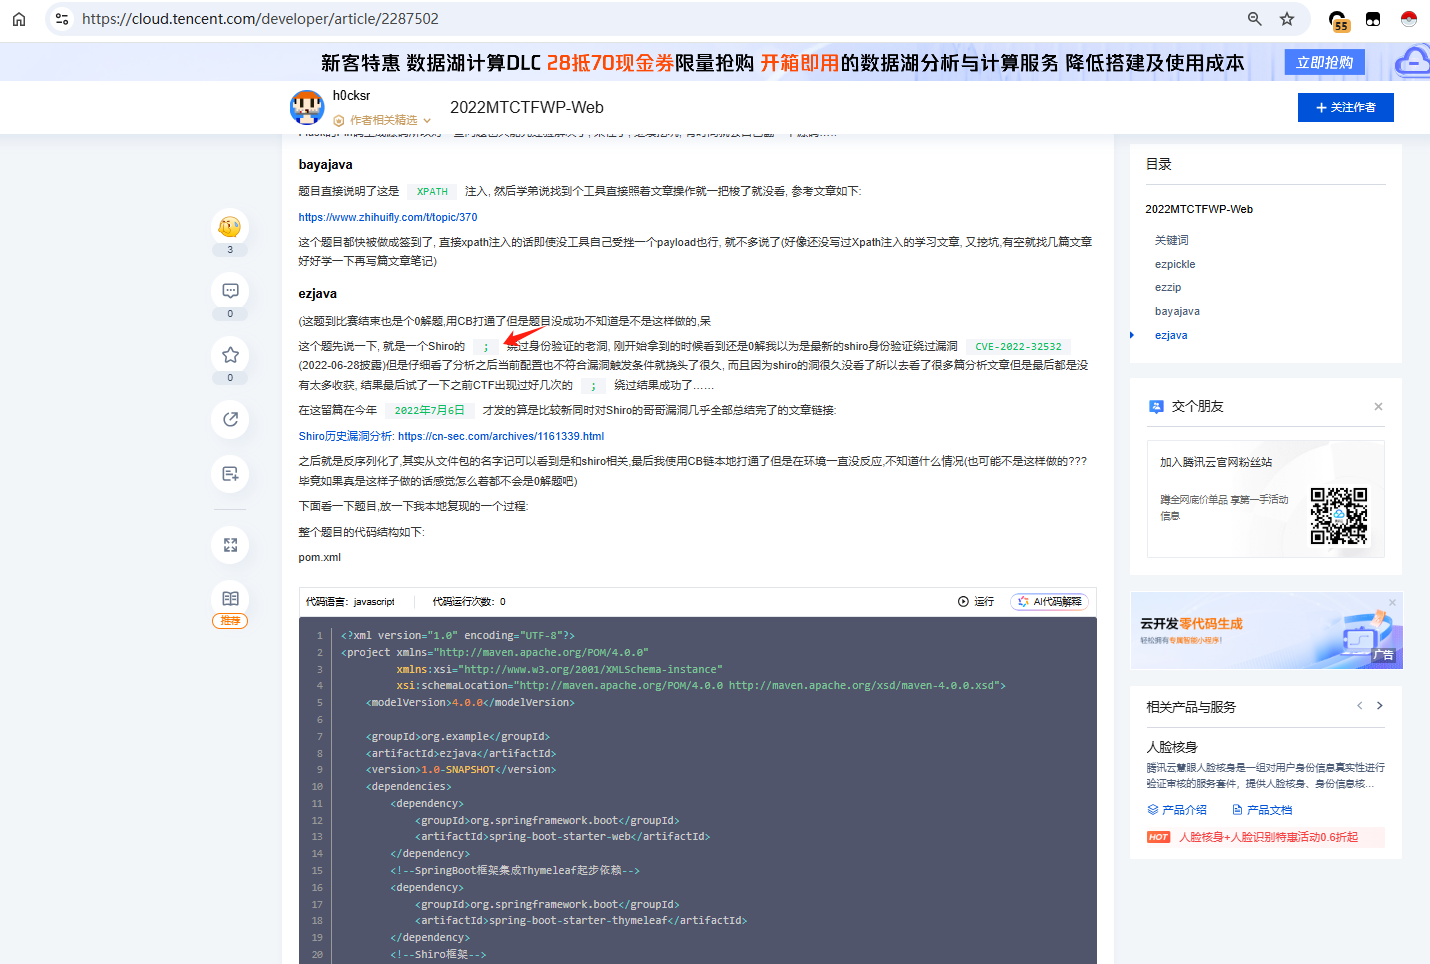Viewport: 1430px width, 964px height.
Task: Open the 云开发零代码生成 ad banner
Action: coord(1266,631)
